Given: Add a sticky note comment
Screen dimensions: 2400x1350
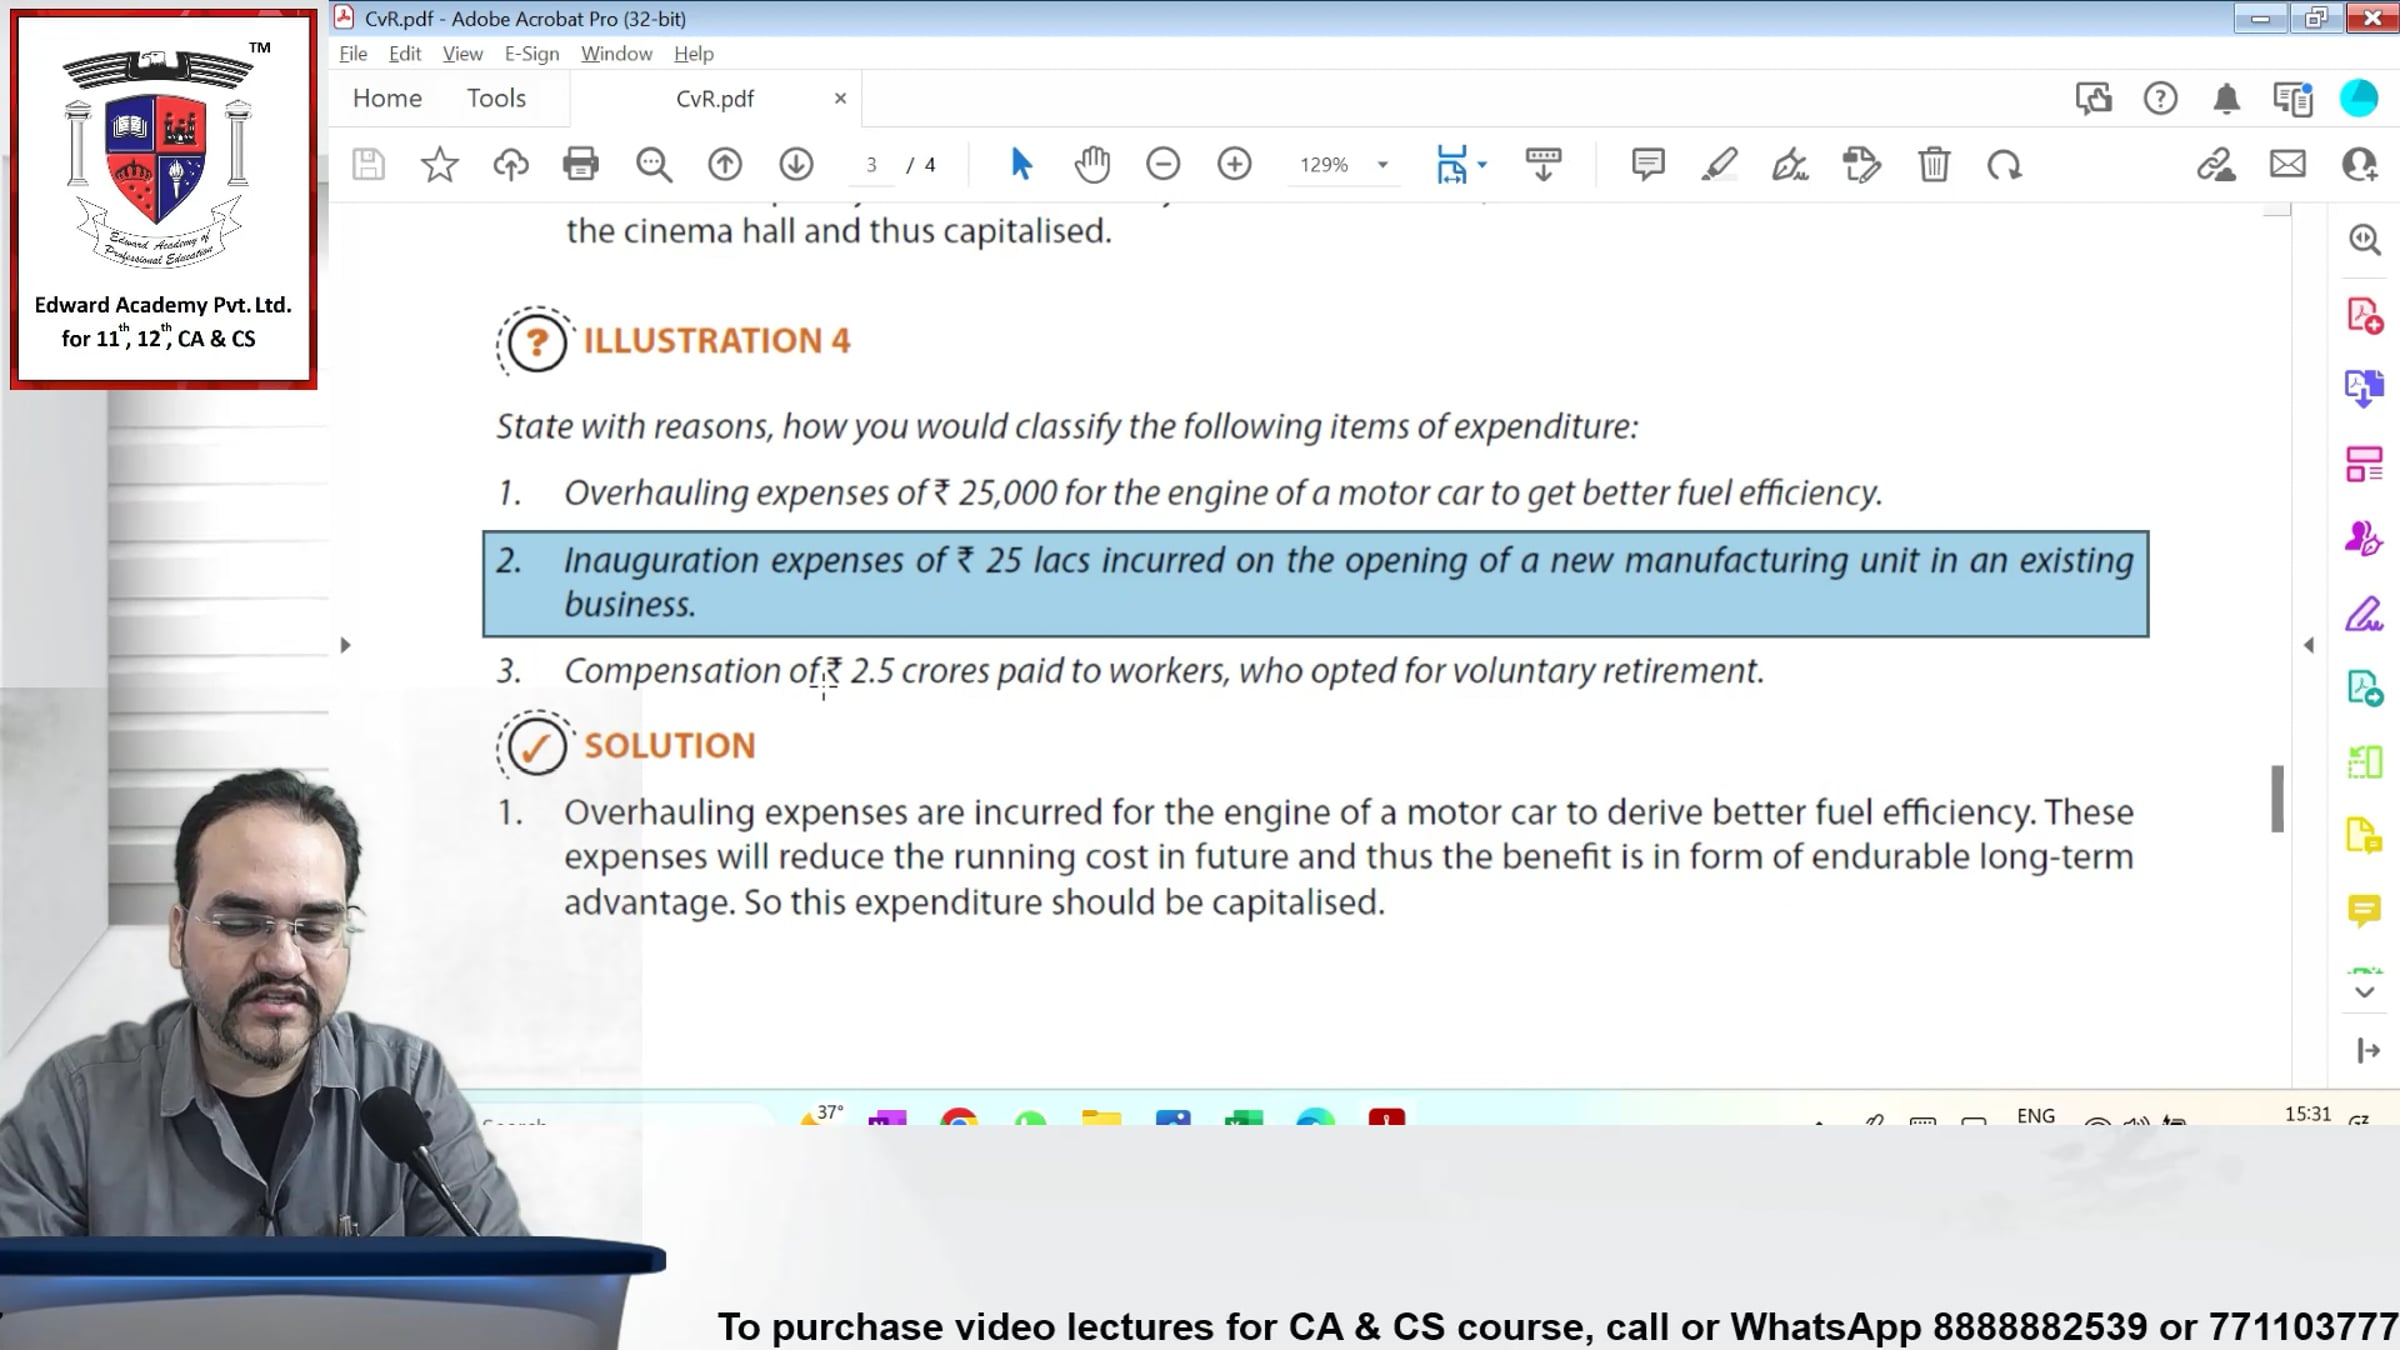Looking at the screenshot, I should point(1646,163).
